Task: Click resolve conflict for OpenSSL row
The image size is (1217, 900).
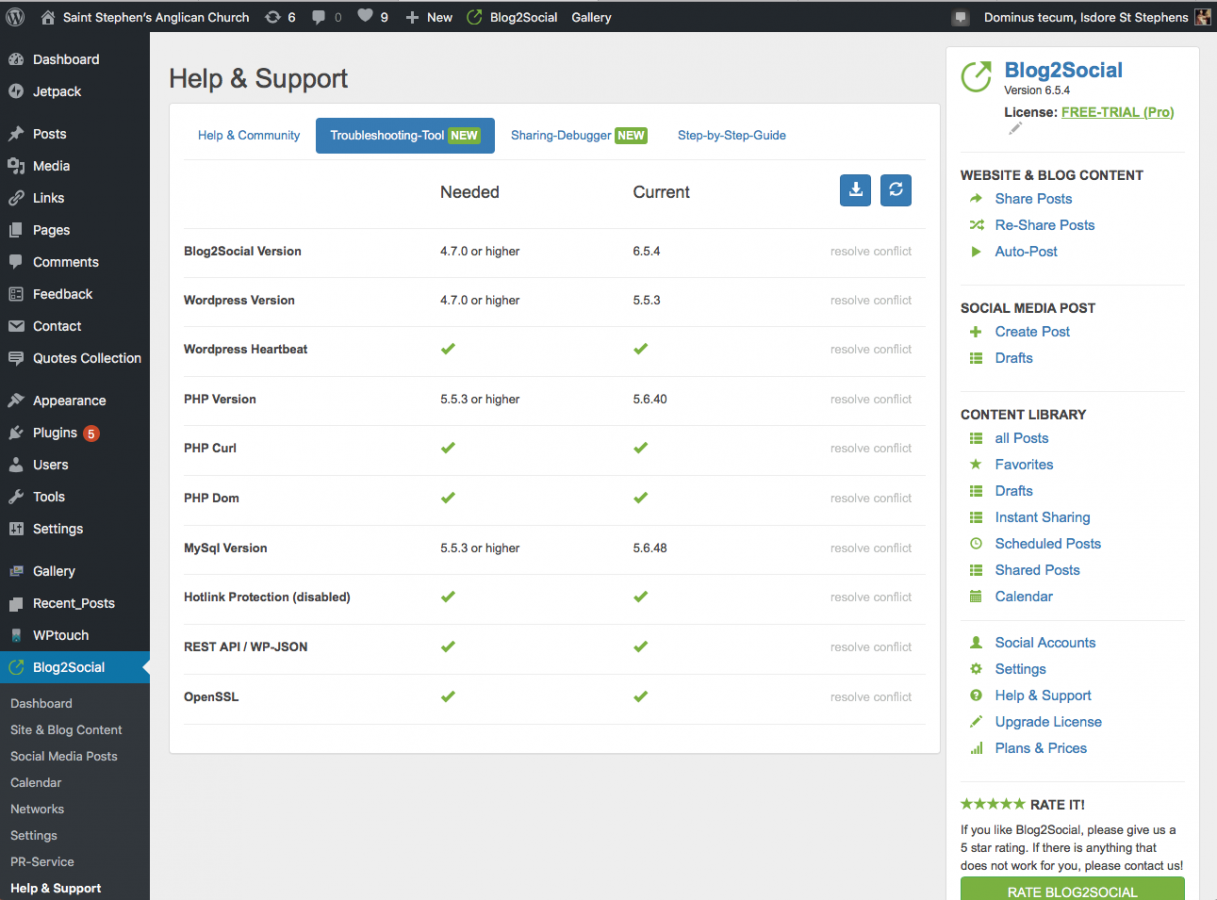Action: [871, 697]
